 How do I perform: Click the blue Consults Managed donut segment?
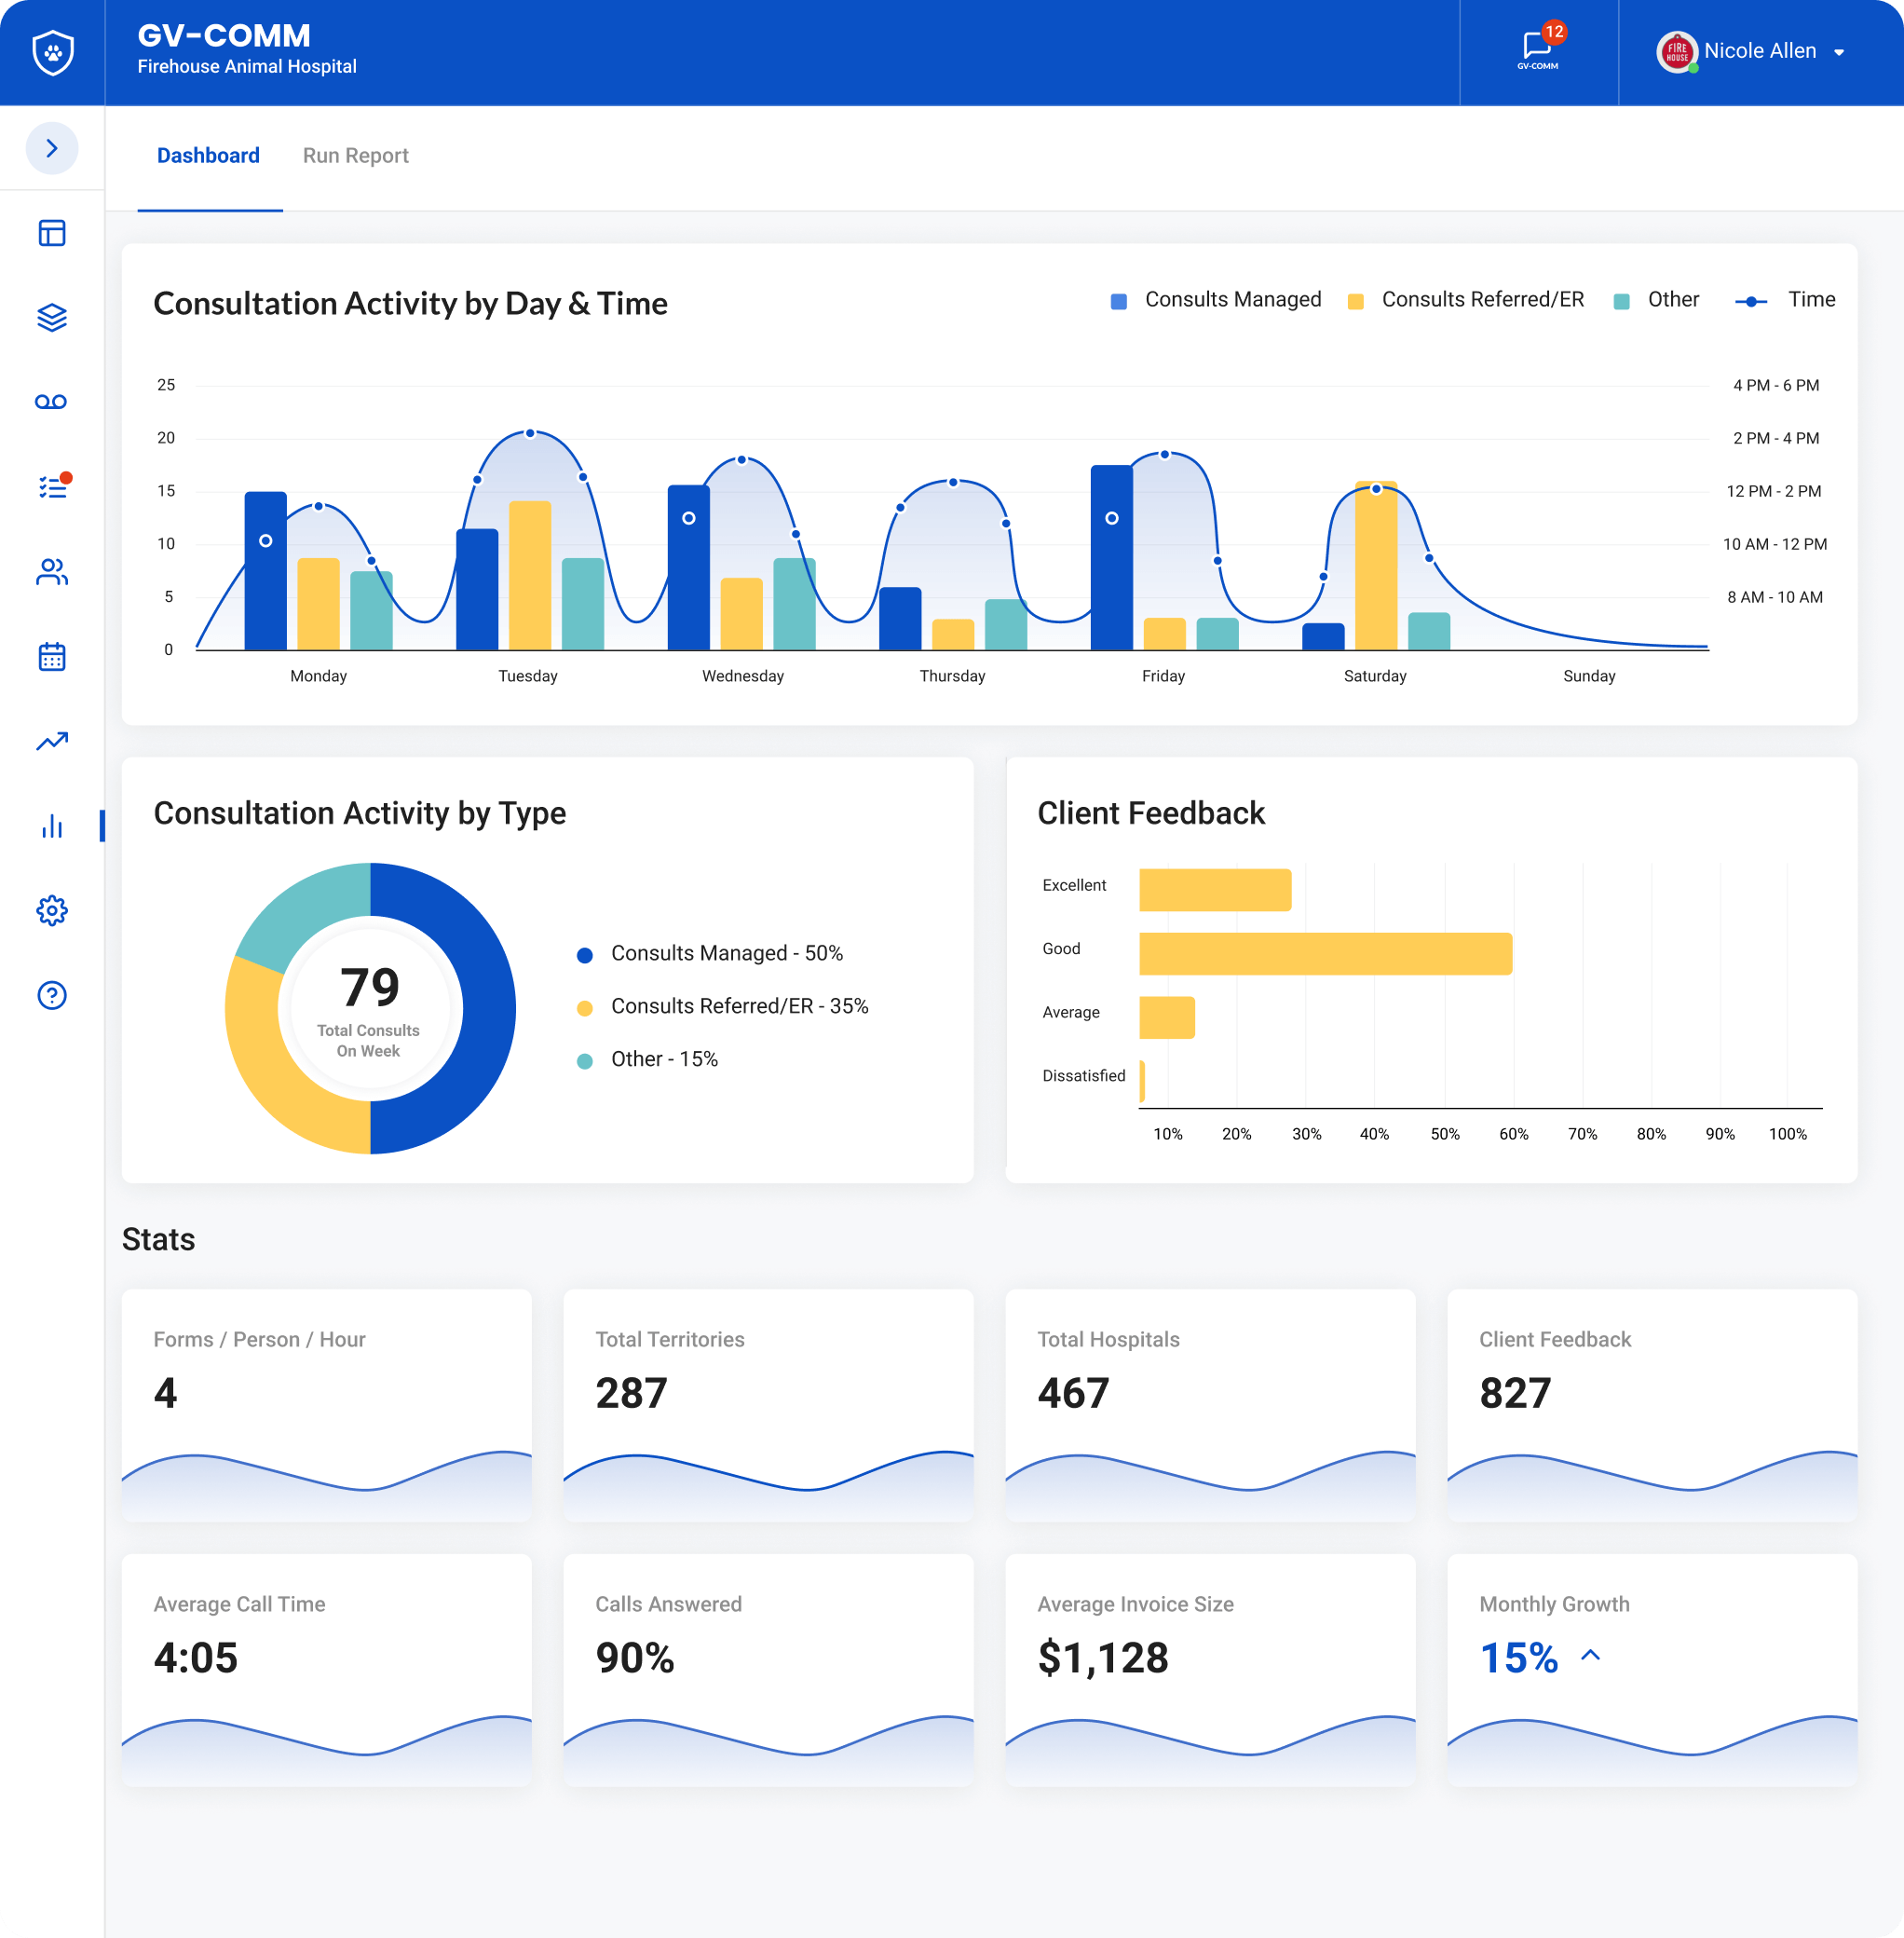[x=488, y=1010]
